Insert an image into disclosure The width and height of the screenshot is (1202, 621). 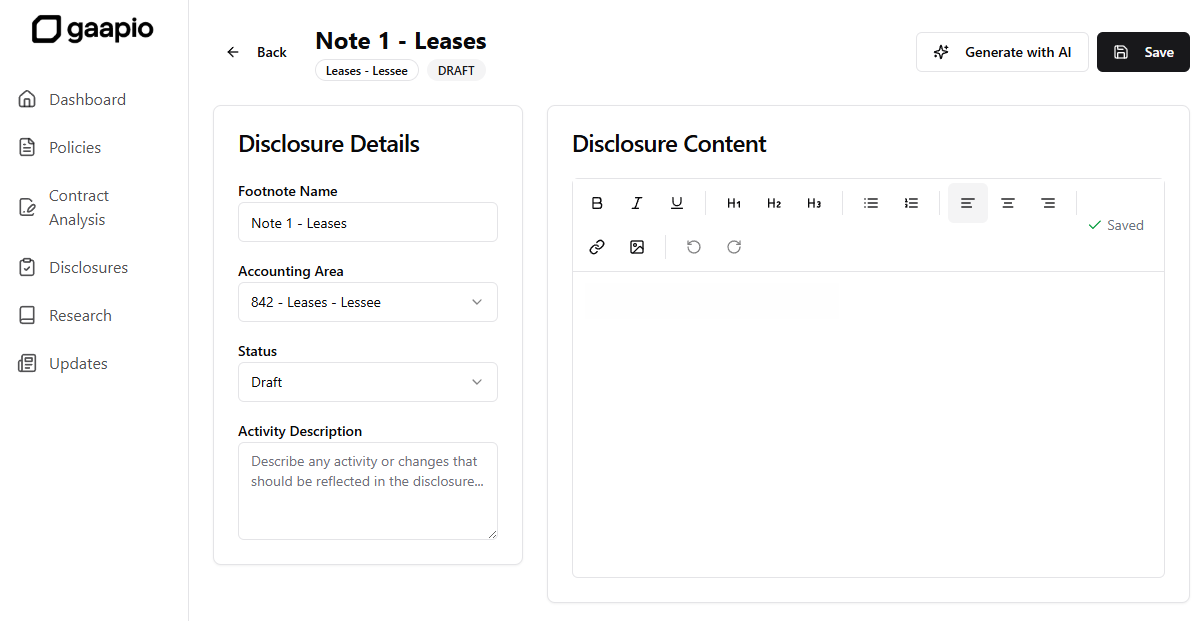pos(637,247)
